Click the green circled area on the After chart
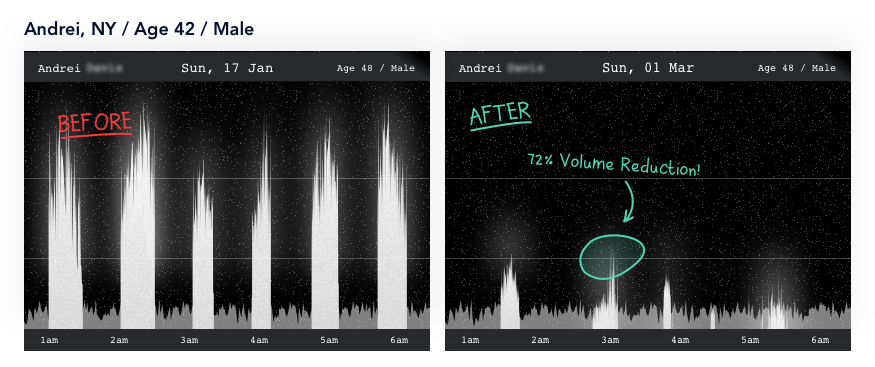The height and width of the screenshot is (367, 875). tap(612, 257)
